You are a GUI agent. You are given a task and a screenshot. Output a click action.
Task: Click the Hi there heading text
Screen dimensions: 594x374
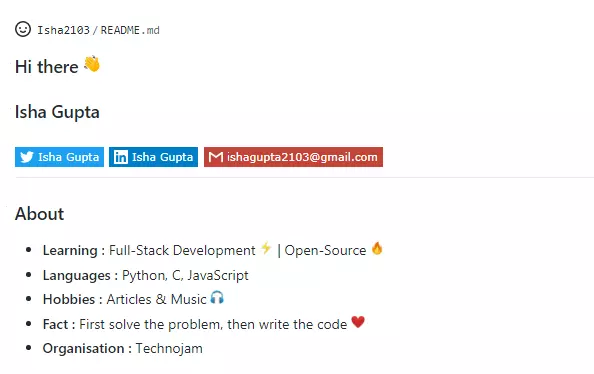click(x=47, y=67)
